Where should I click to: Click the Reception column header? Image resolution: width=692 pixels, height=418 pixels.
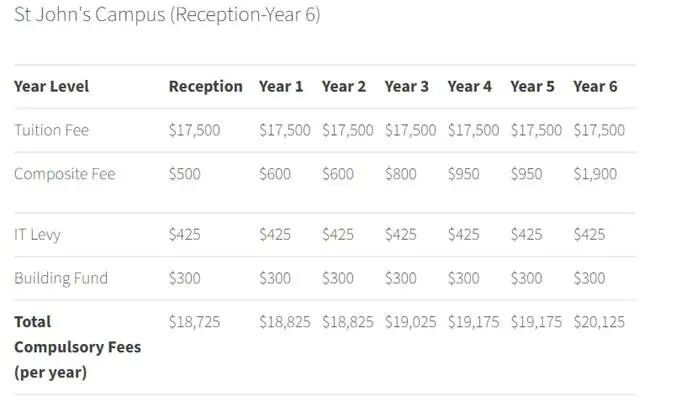click(x=205, y=86)
